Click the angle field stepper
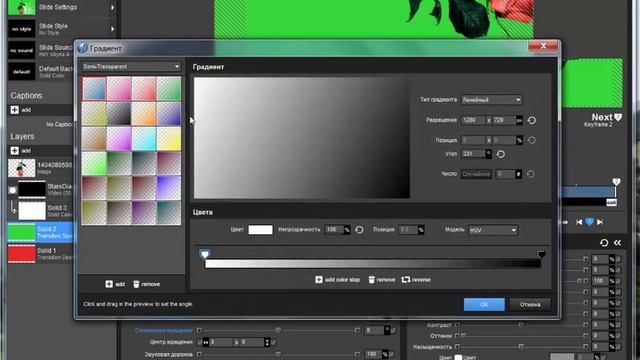 coord(488,154)
